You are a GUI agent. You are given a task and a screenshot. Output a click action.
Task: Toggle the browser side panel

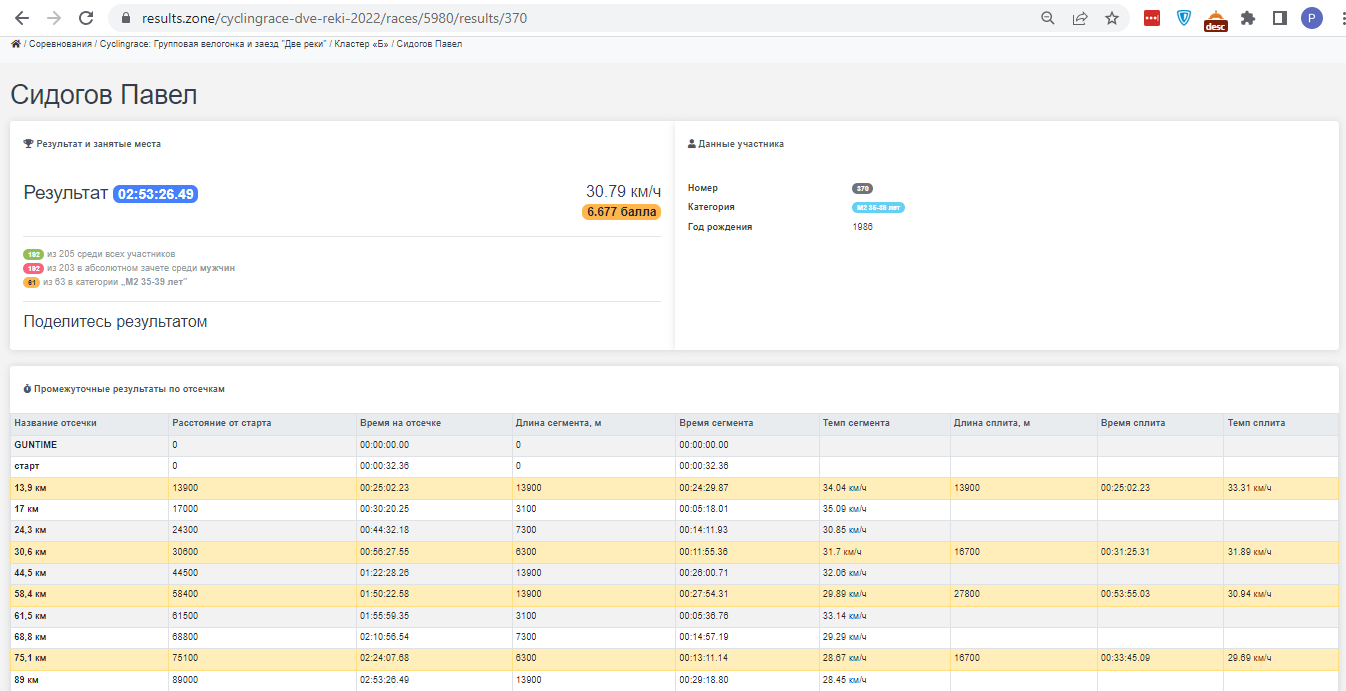[1279, 18]
